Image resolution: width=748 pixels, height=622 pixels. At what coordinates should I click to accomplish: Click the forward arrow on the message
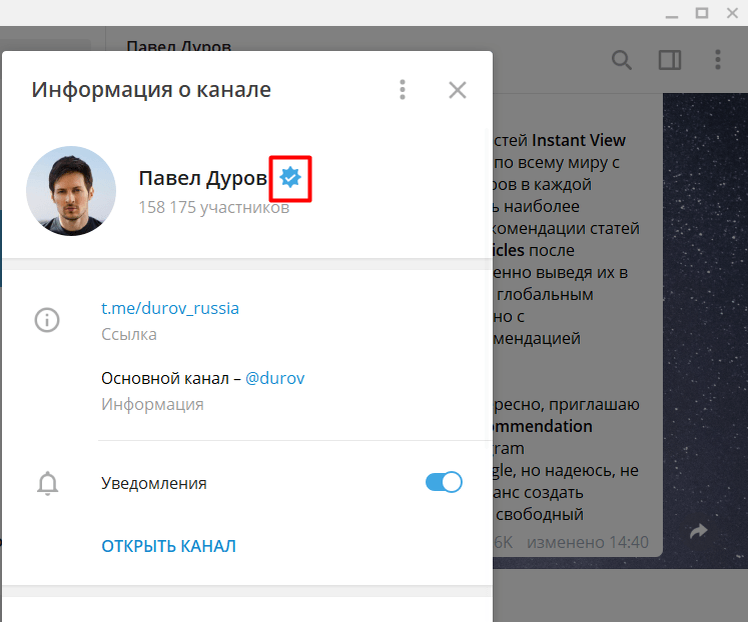tap(699, 530)
